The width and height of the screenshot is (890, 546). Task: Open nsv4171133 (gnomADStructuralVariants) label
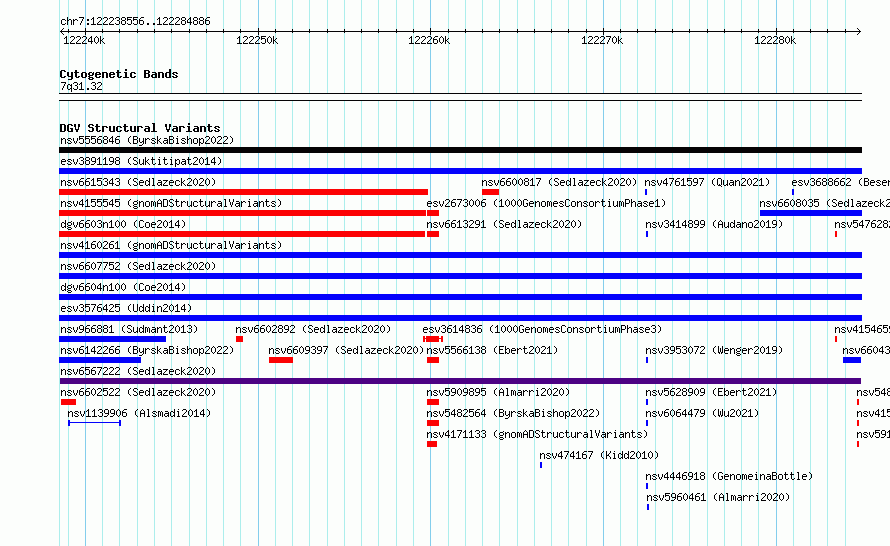(537, 434)
